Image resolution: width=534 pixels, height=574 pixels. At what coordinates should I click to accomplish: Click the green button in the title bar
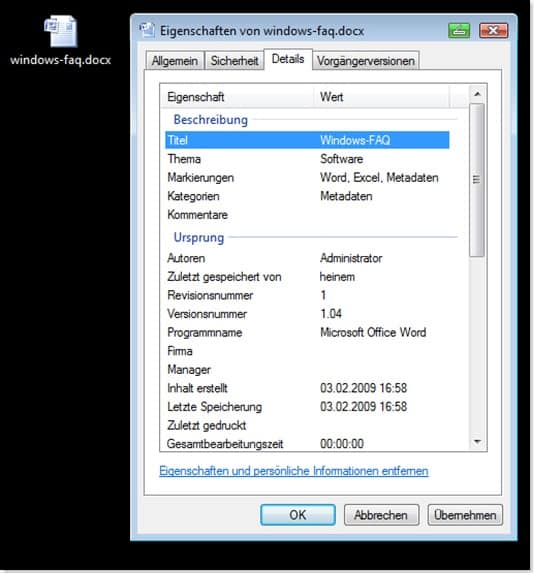(x=459, y=30)
